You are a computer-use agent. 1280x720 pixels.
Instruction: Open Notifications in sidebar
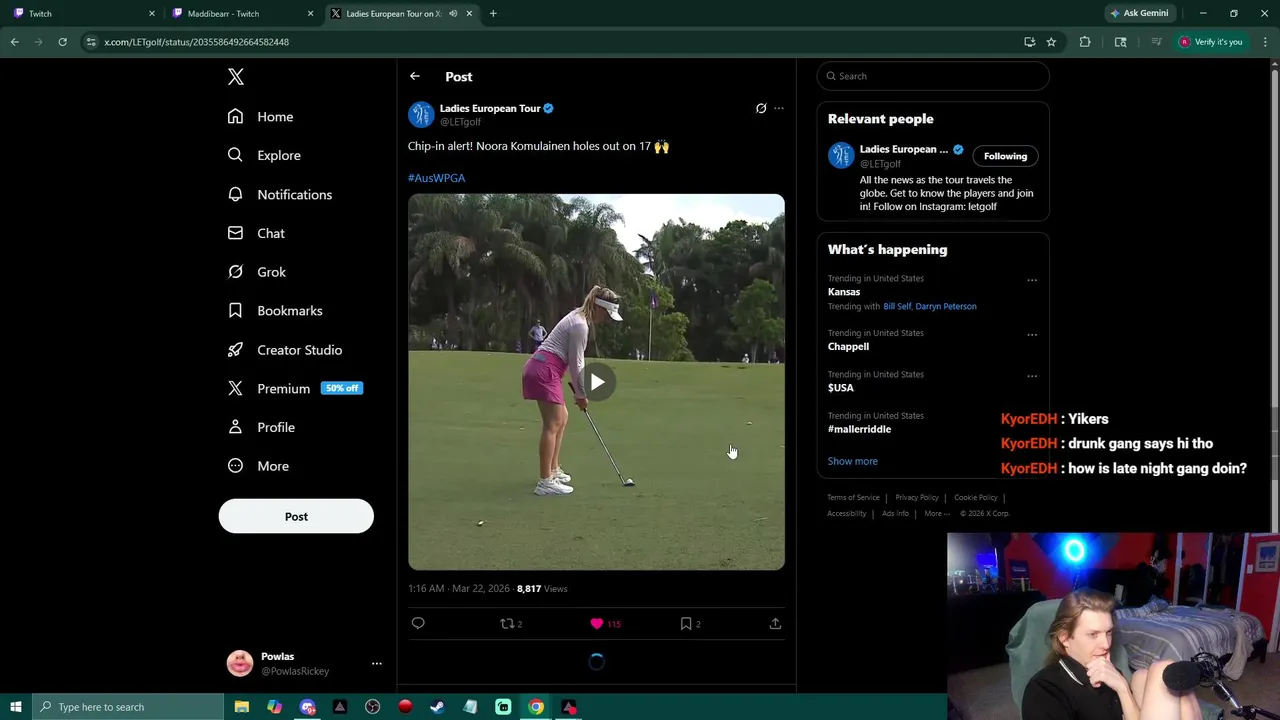279,194
